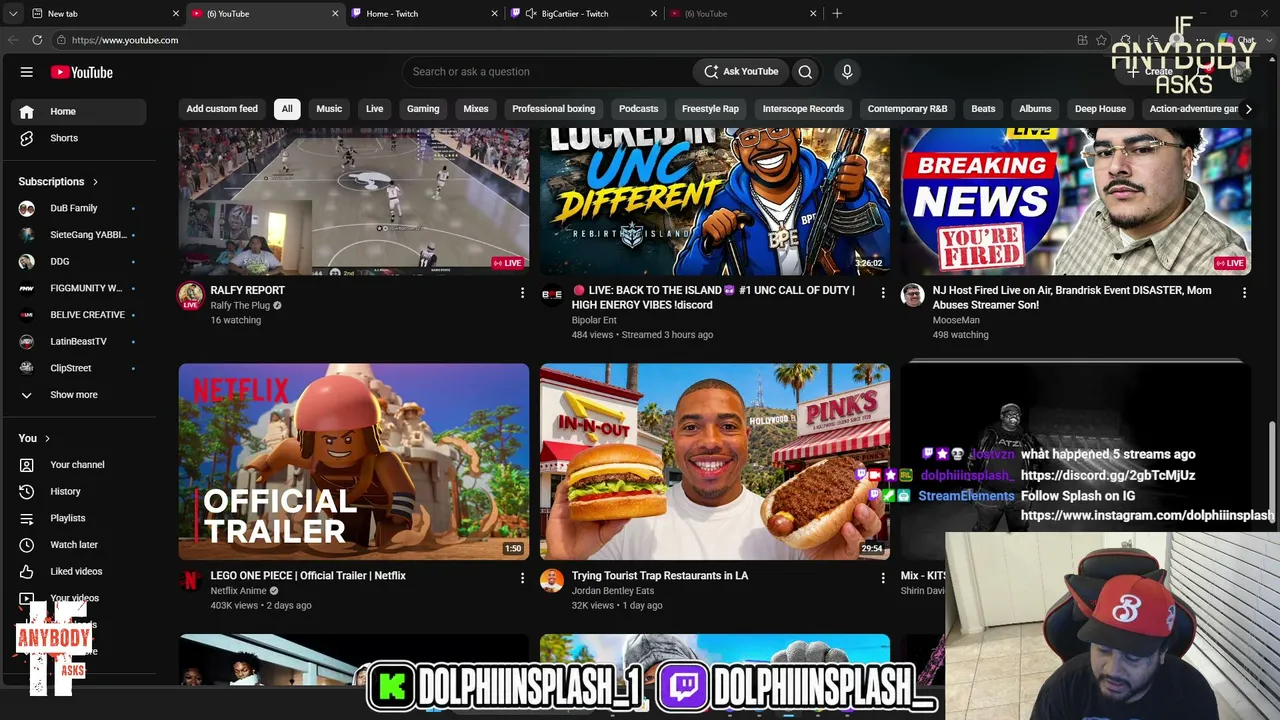Open Your channel in the sidebar
The image size is (1280, 720).
click(78, 465)
